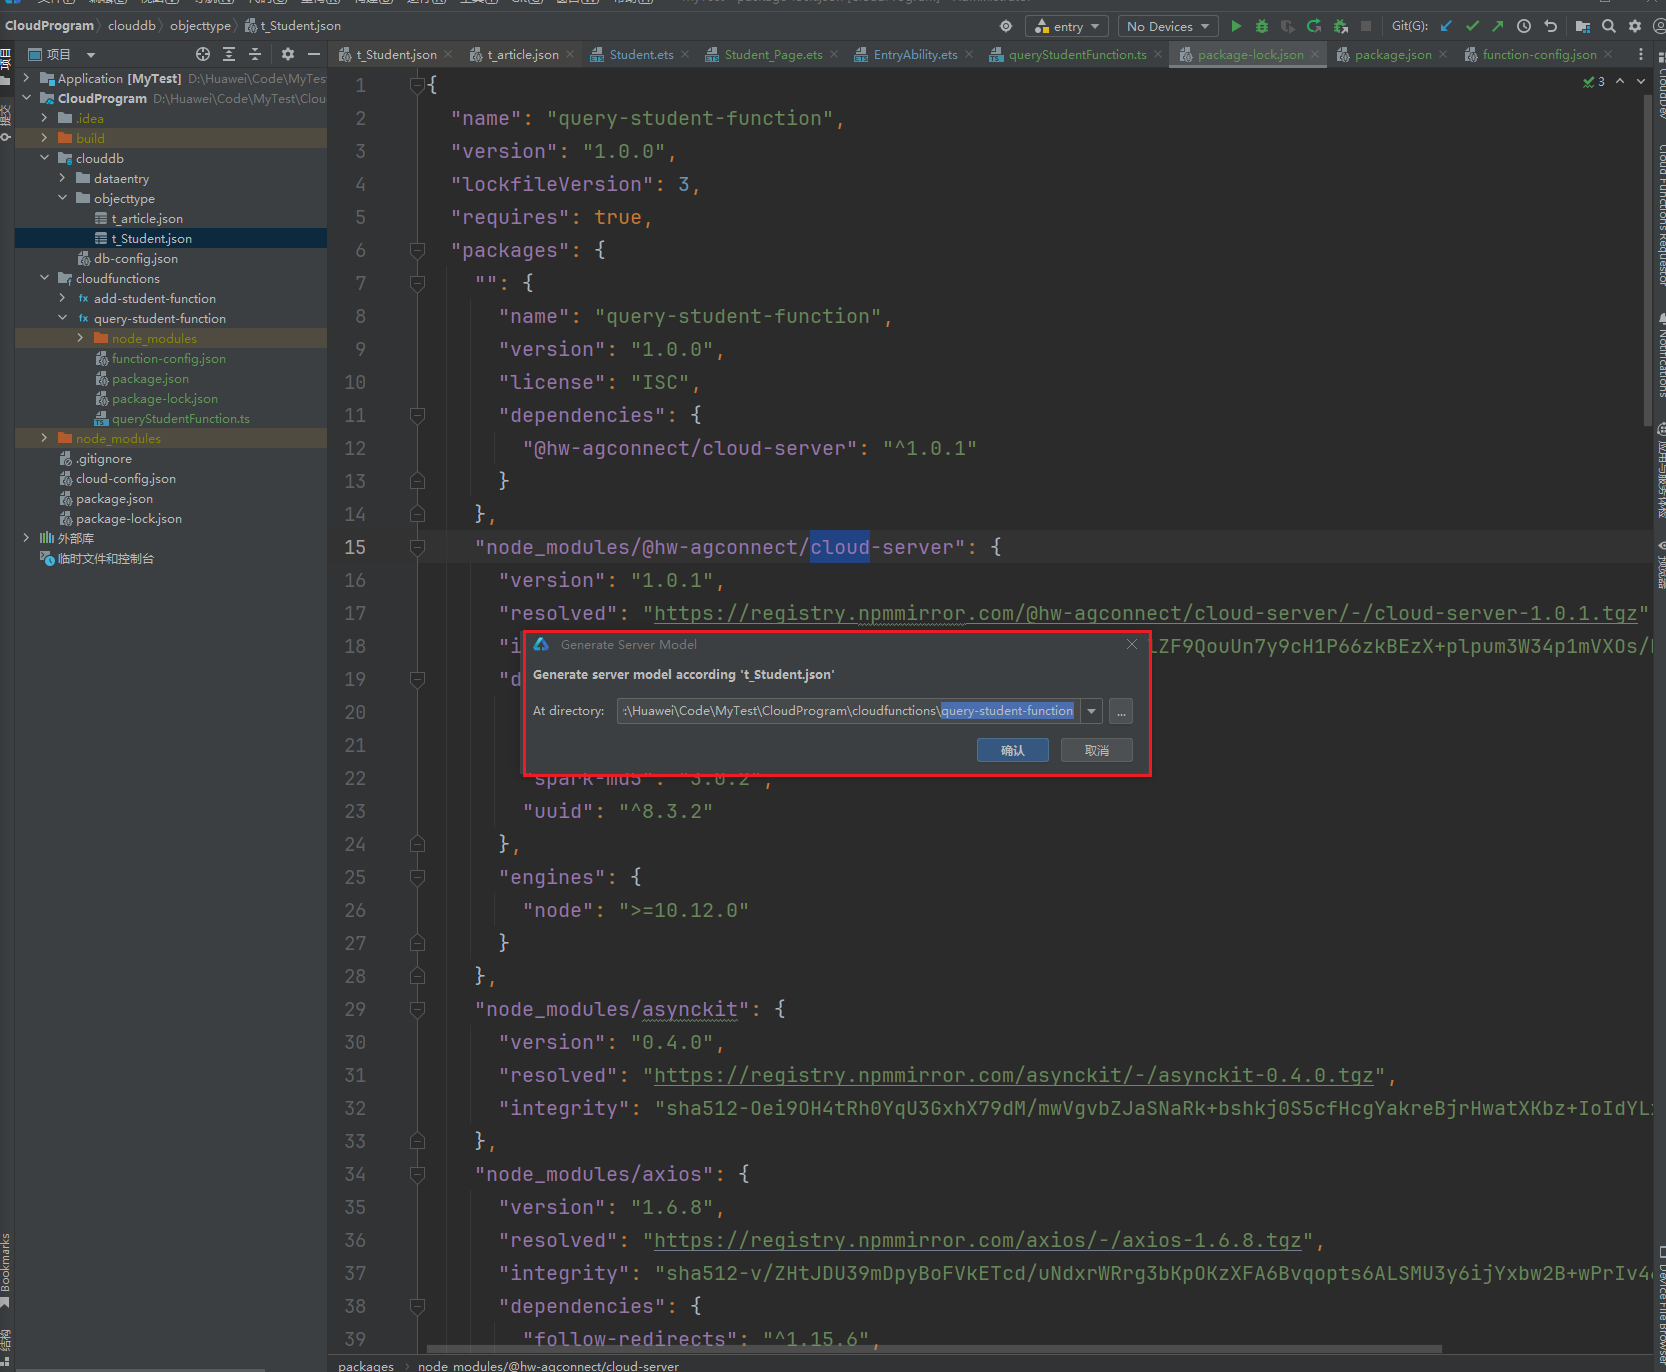Viewport: 1666px width, 1372px height.
Task: Toggle code folding at line 29 asynckit
Action: (x=417, y=1009)
